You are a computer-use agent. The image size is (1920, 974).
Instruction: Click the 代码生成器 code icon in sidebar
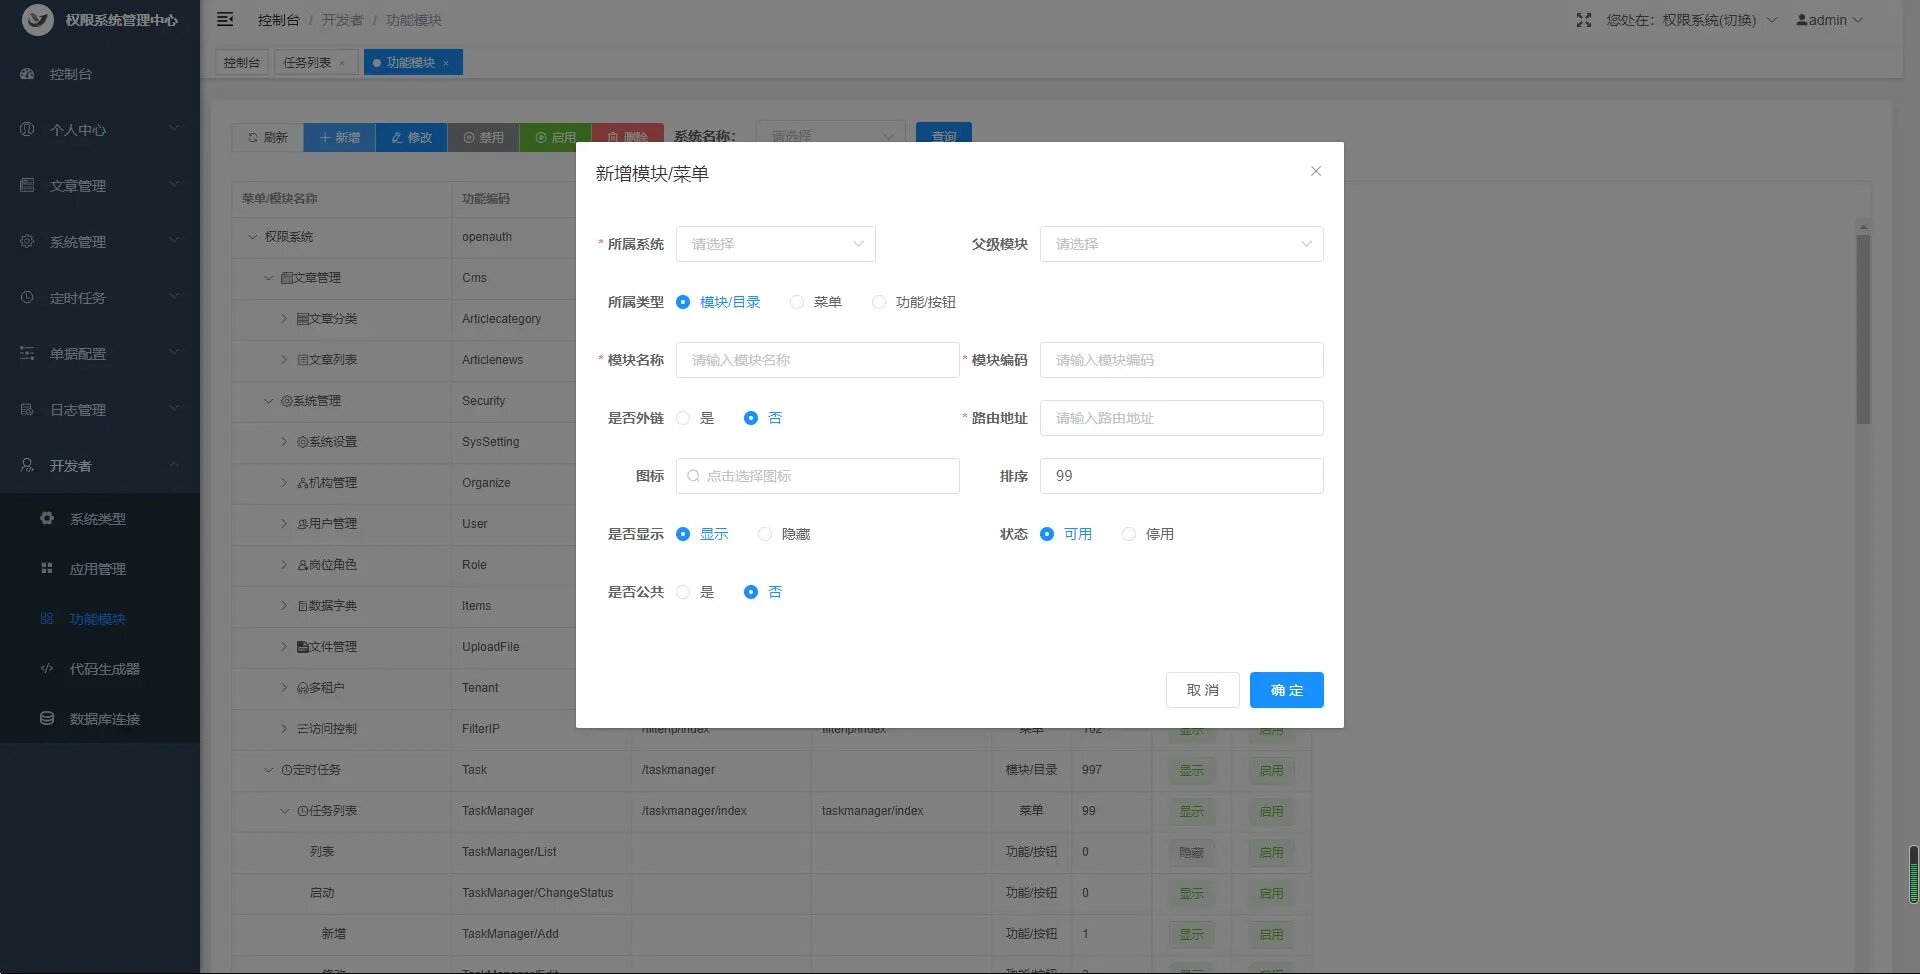pos(47,668)
